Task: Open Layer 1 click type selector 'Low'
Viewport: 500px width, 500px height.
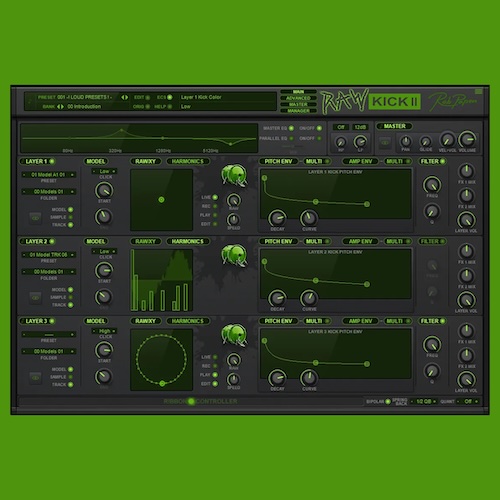Action: click(x=104, y=171)
